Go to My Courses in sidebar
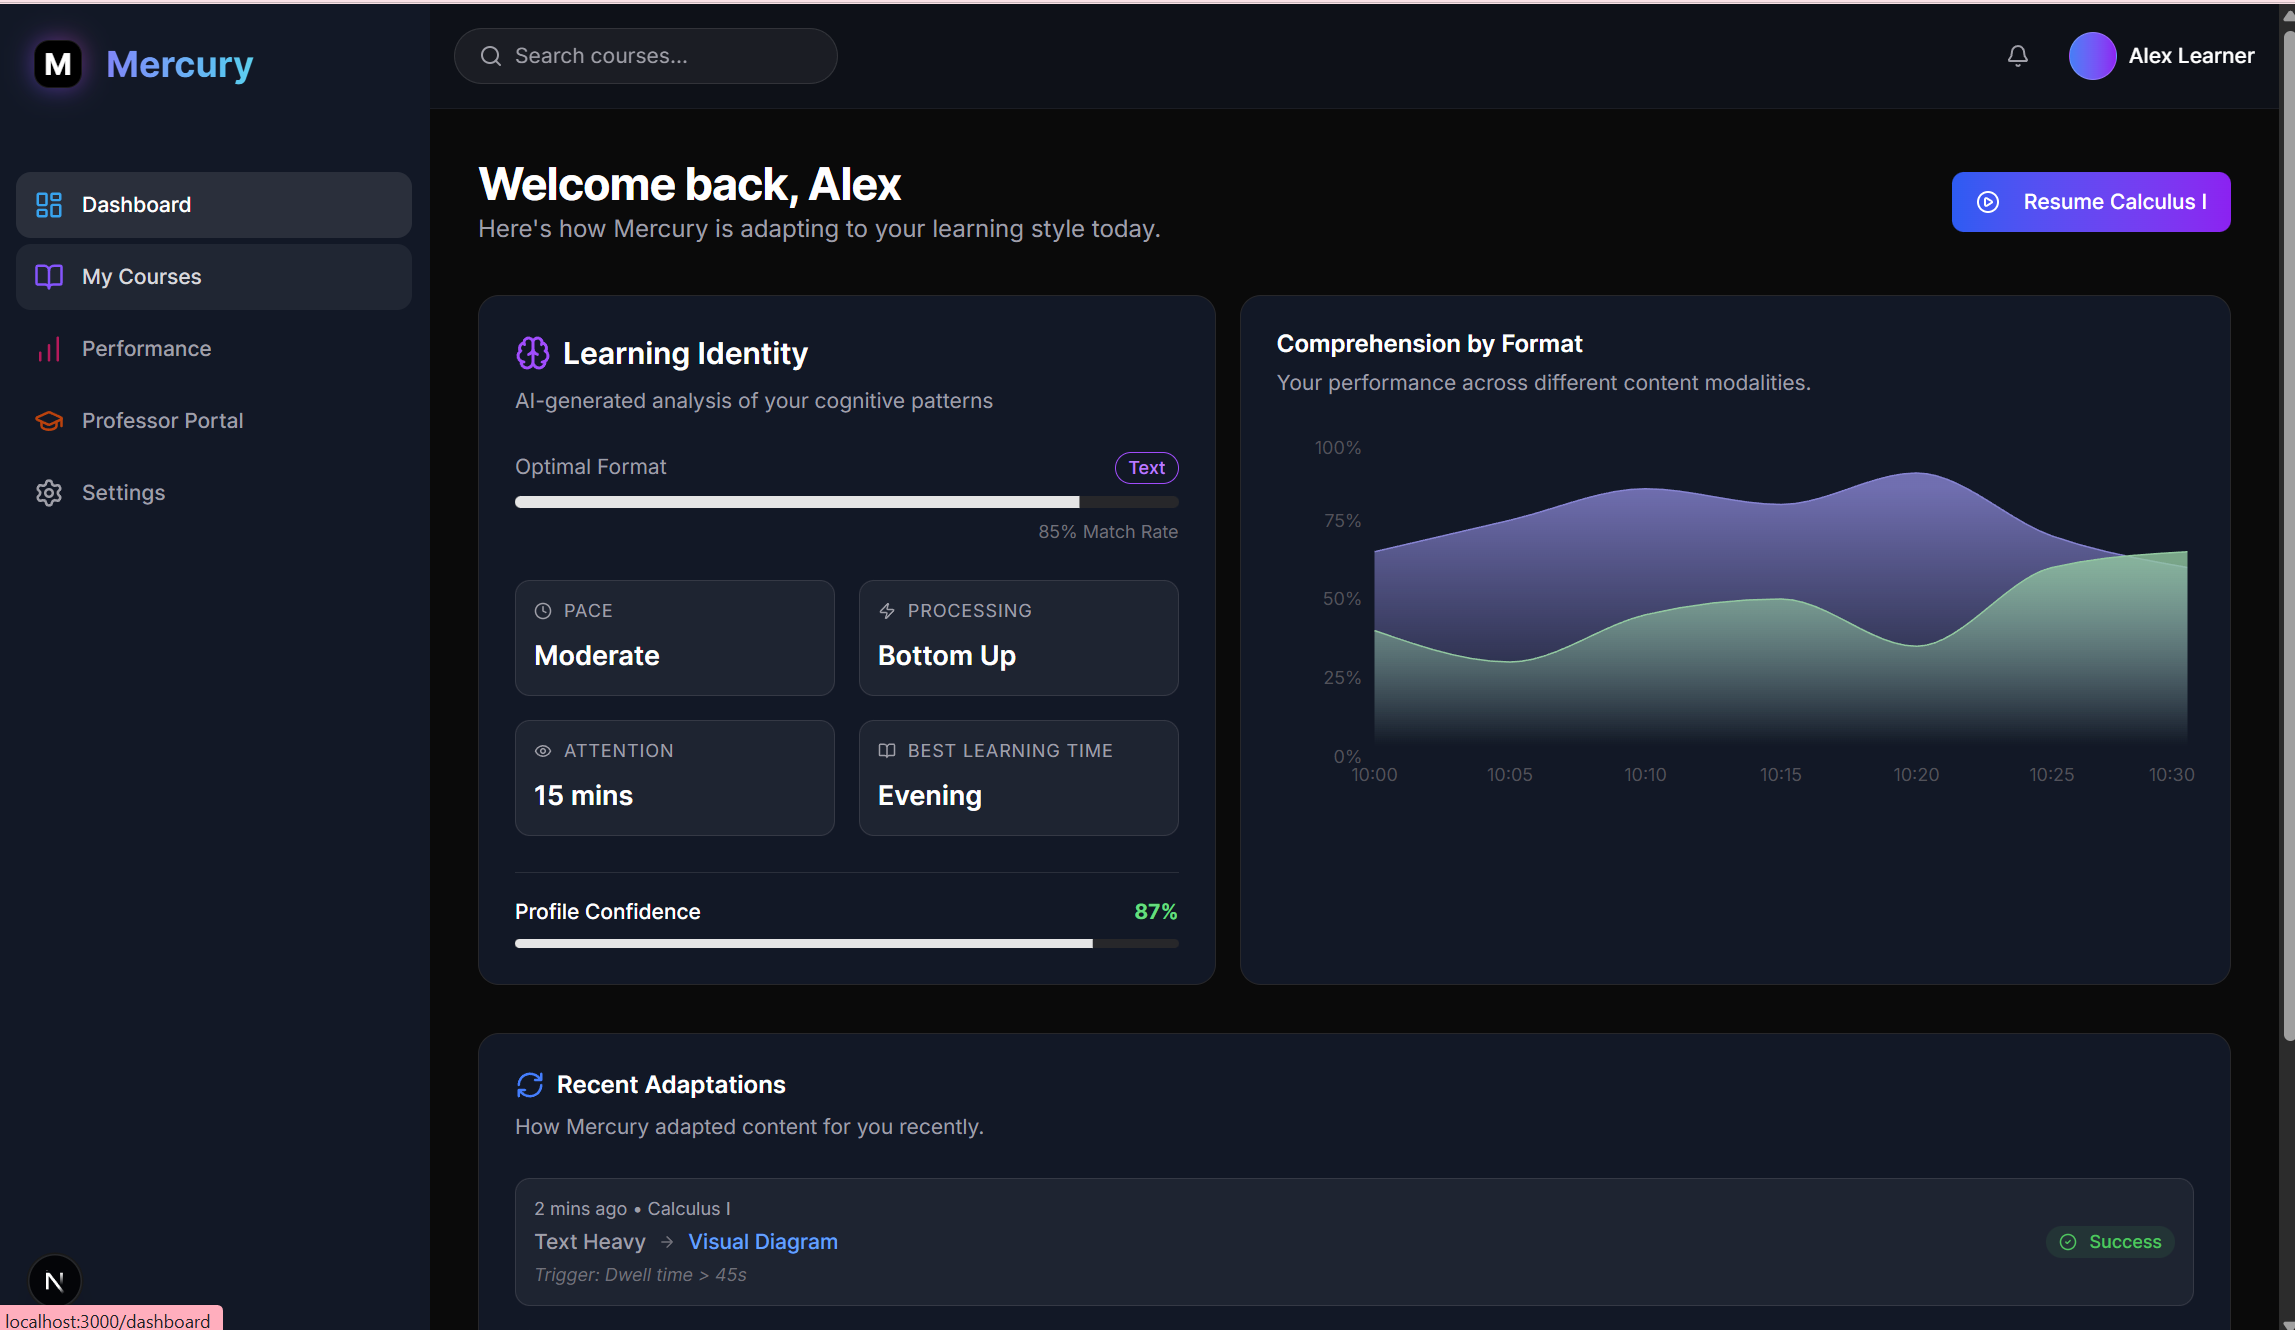 pos(214,277)
